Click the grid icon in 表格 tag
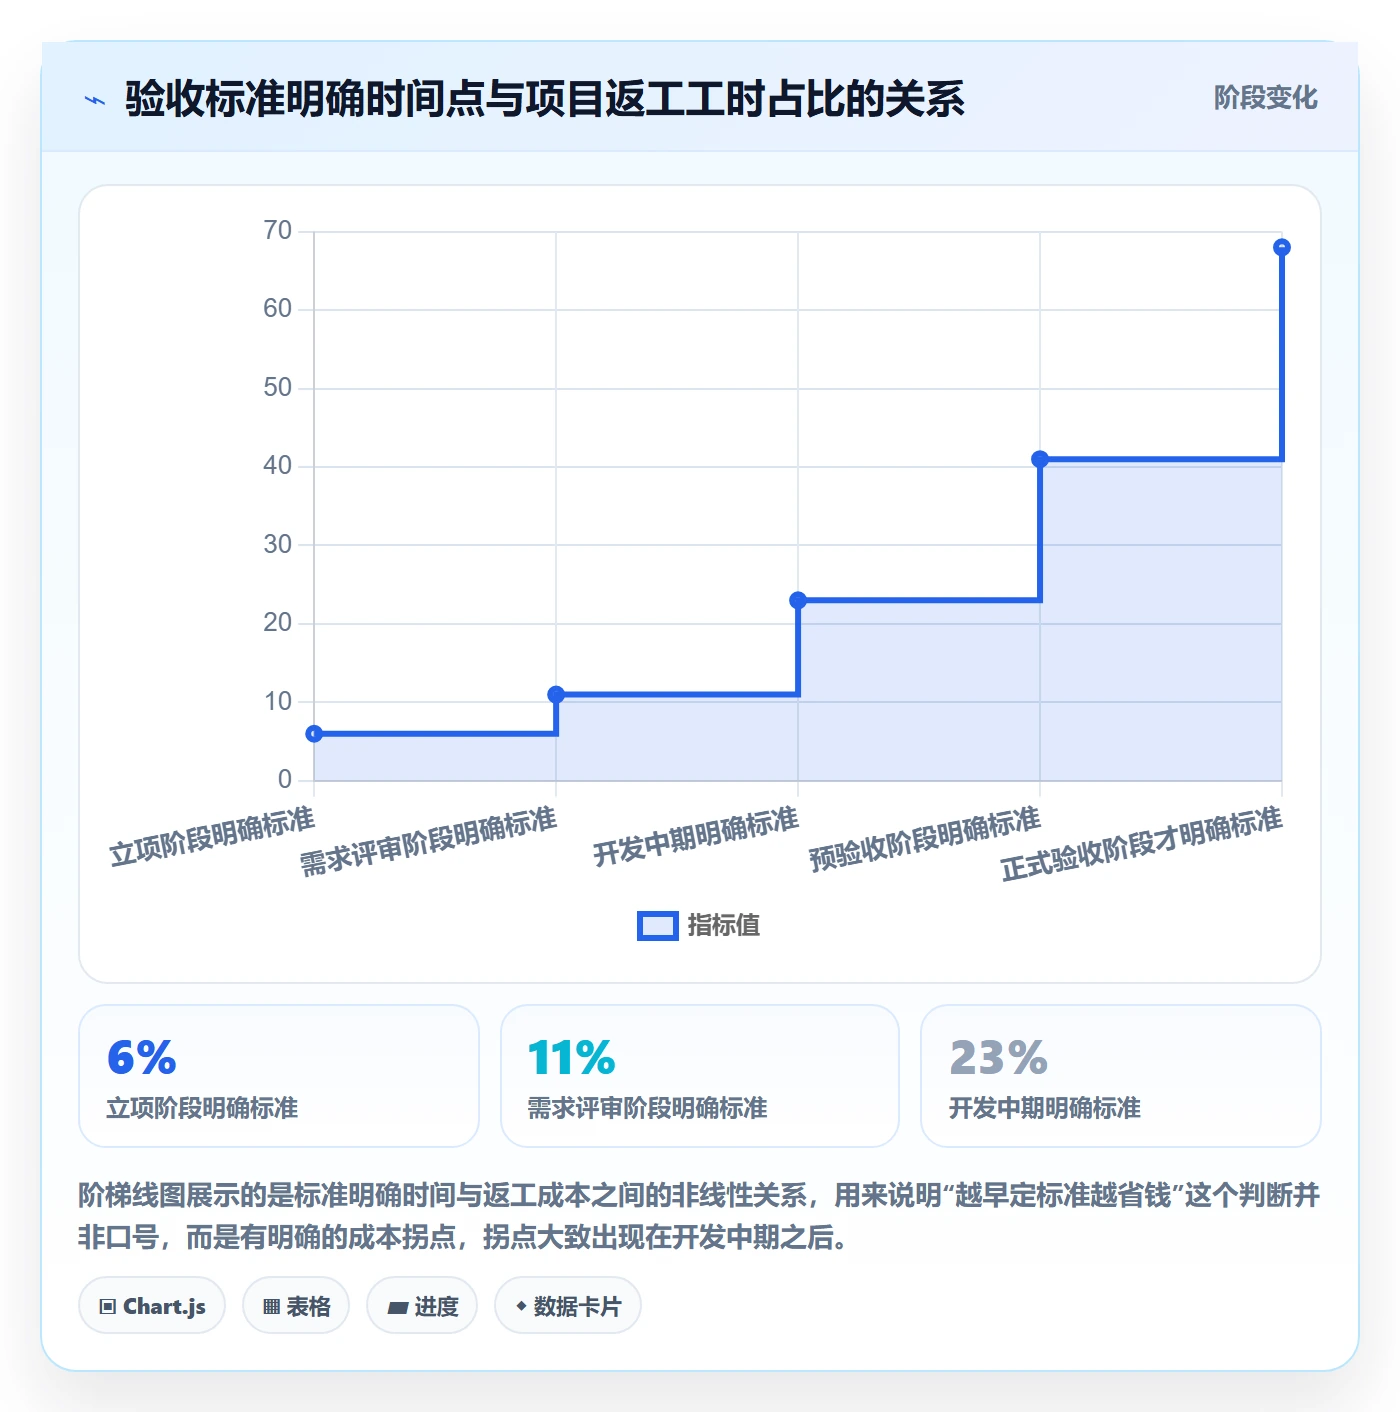Image resolution: width=1400 pixels, height=1412 pixels. (271, 1307)
